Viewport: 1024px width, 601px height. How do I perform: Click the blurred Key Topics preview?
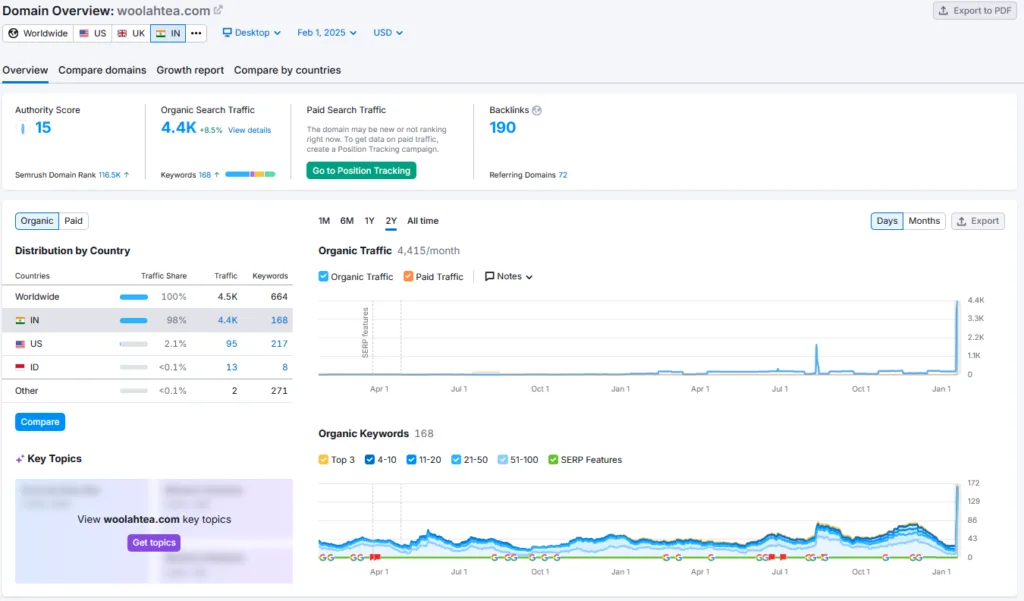click(x=154, y=531)
